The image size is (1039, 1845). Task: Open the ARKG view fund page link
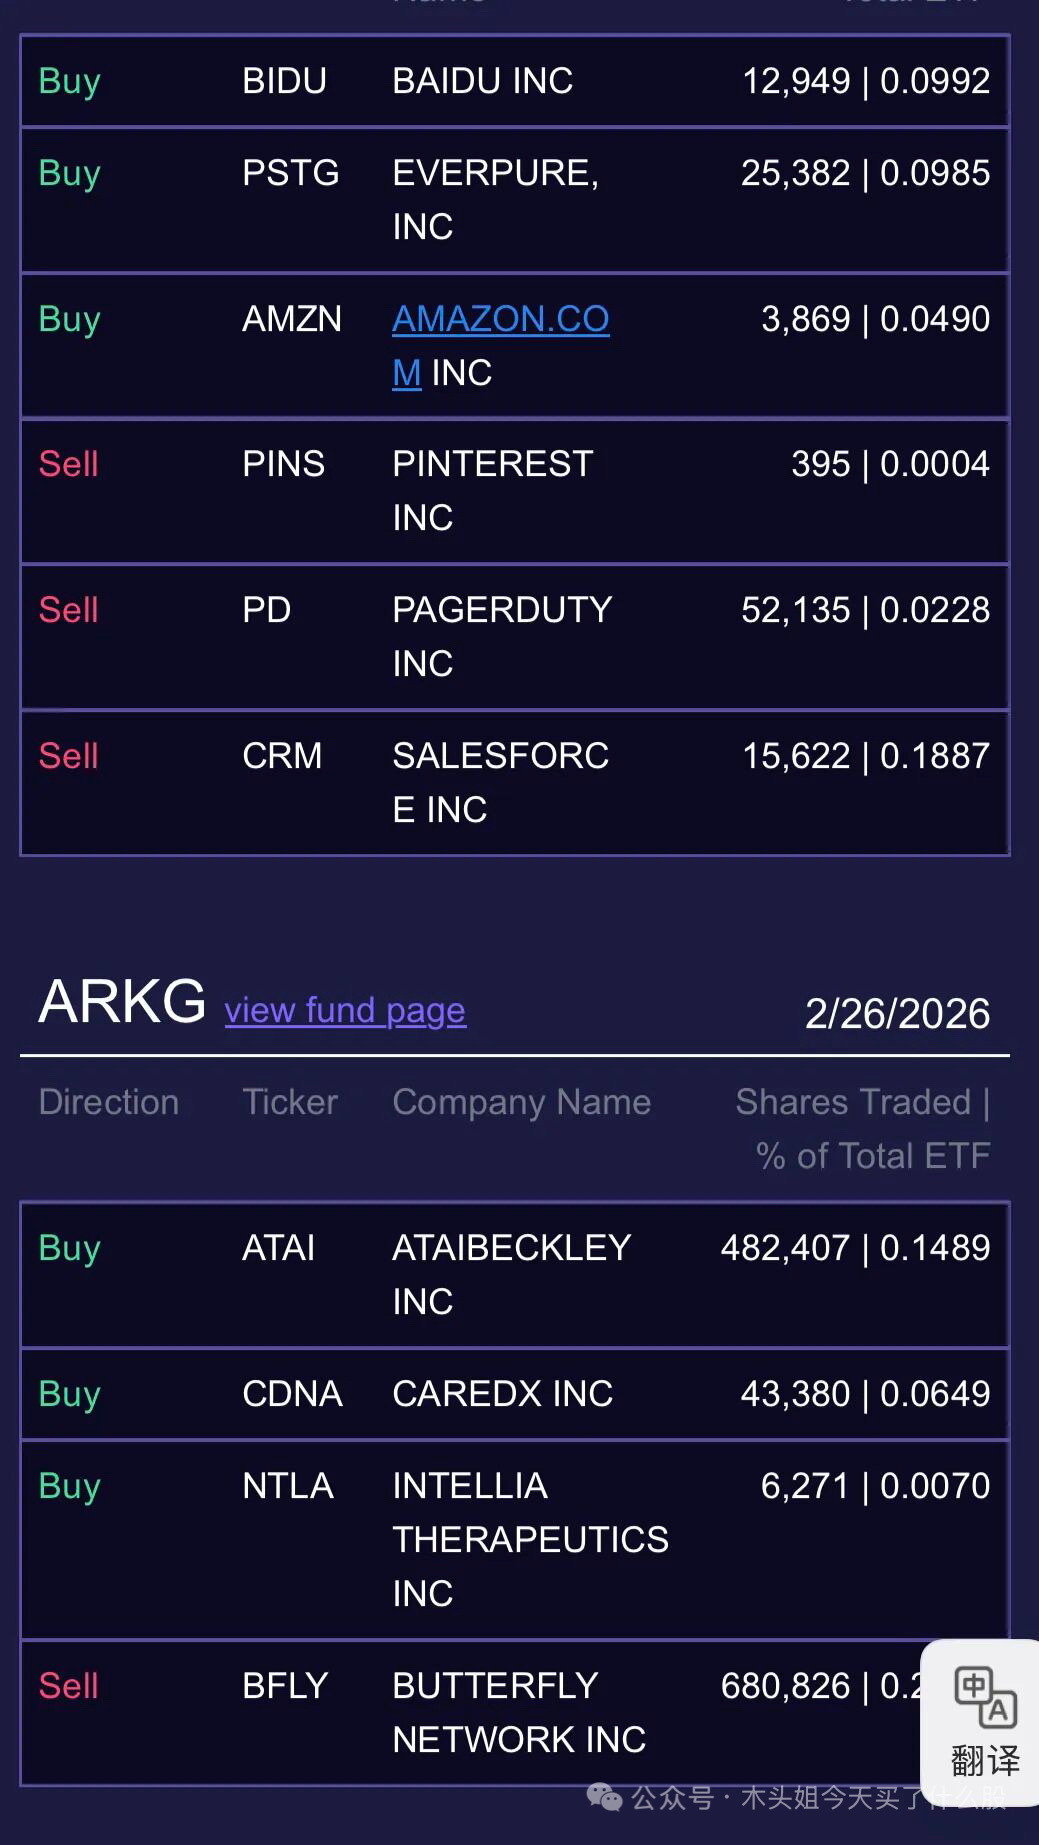coord(345,1010)
